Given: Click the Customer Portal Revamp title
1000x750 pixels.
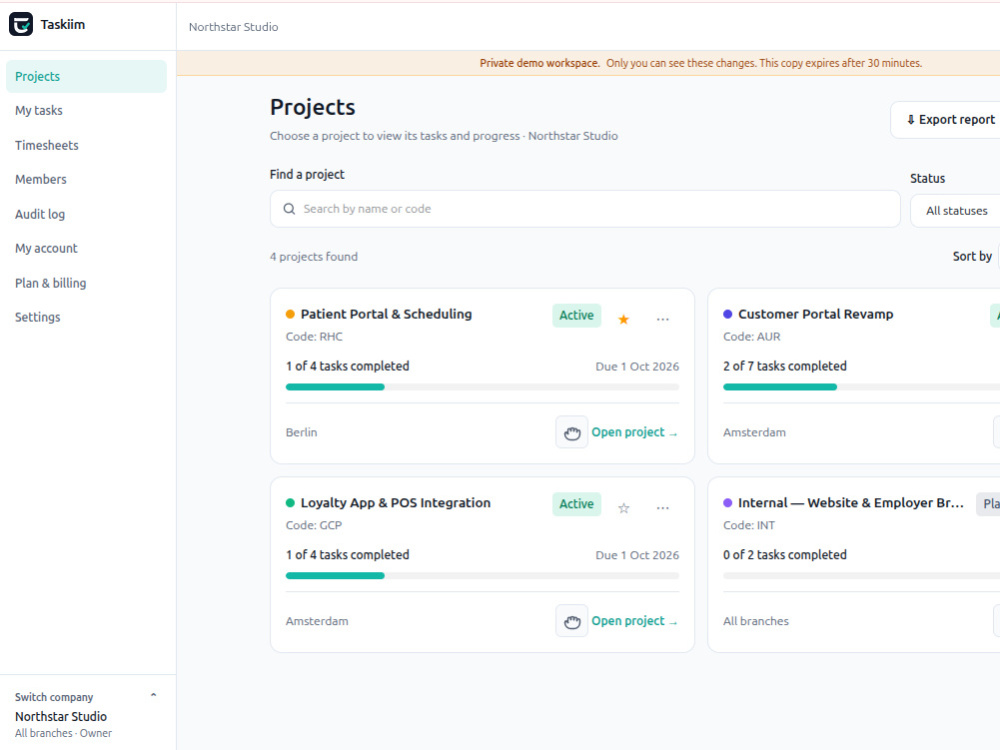Looking at the screenshot, I should [x=815, y=314].
